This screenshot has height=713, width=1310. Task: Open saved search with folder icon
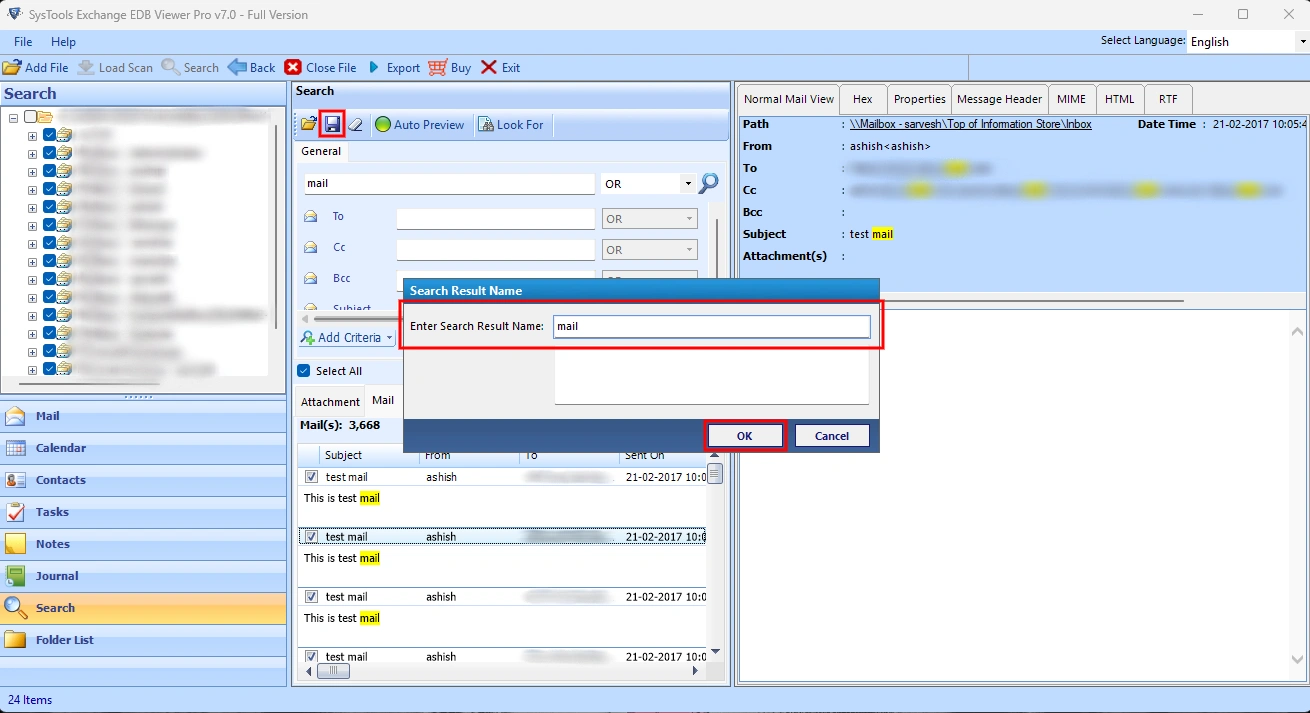309,125
